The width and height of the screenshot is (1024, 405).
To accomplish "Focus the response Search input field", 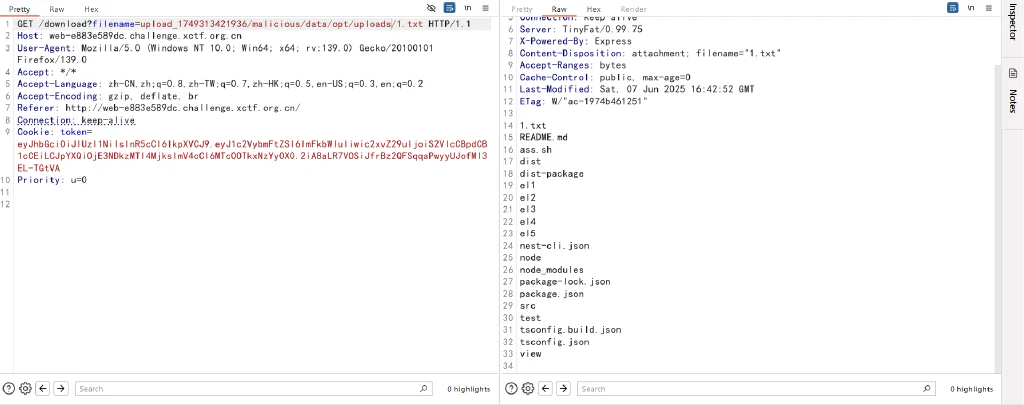I will pos(756,389).
